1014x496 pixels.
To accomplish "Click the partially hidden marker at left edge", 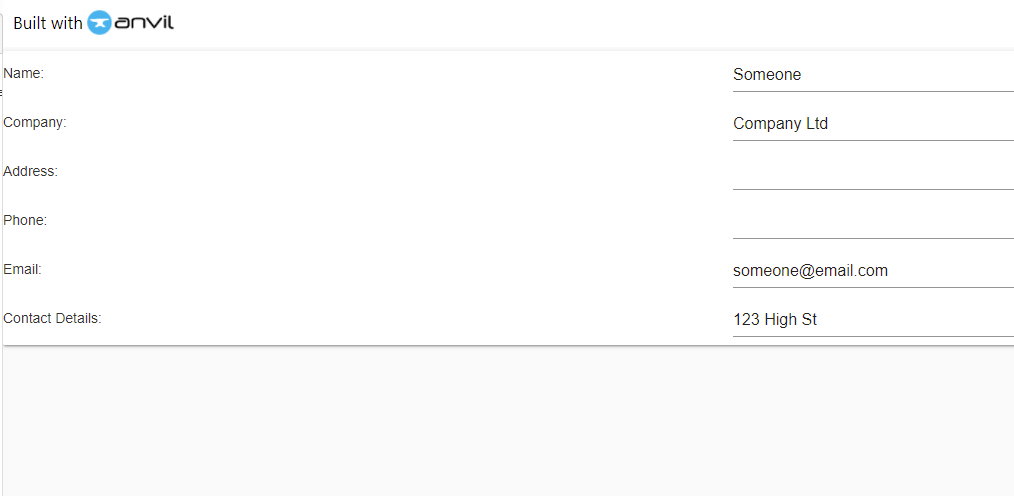I will click(1, 92).
